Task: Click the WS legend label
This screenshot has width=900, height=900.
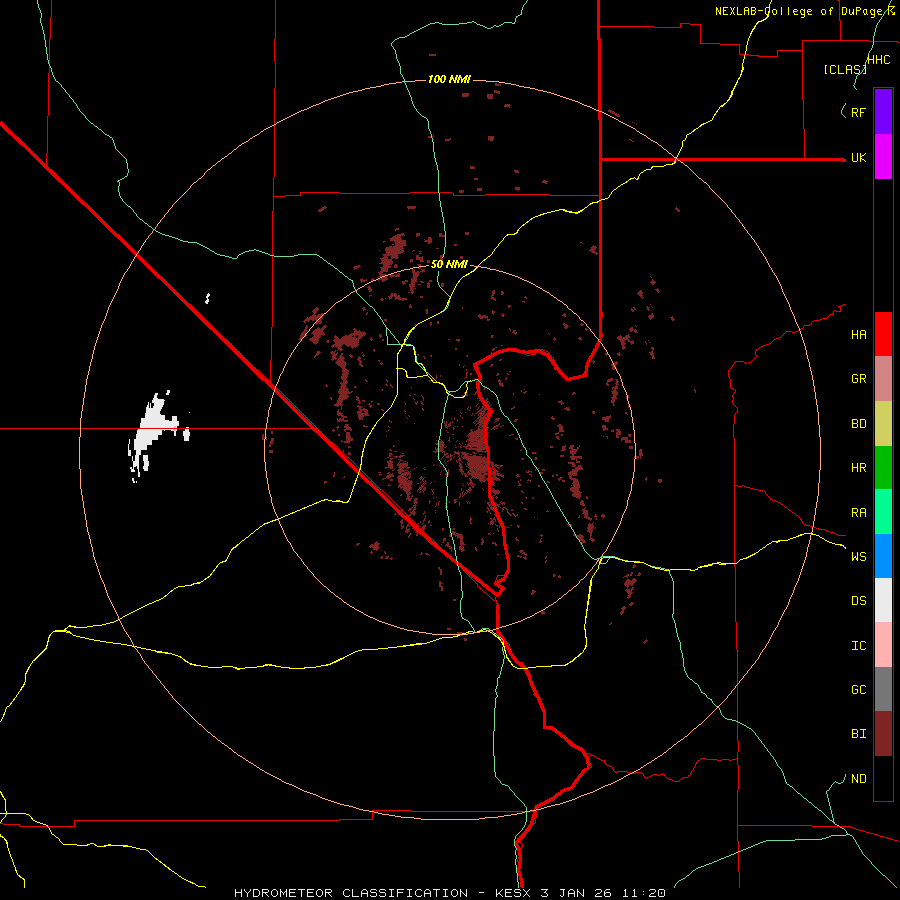Action: pos(859,556)
